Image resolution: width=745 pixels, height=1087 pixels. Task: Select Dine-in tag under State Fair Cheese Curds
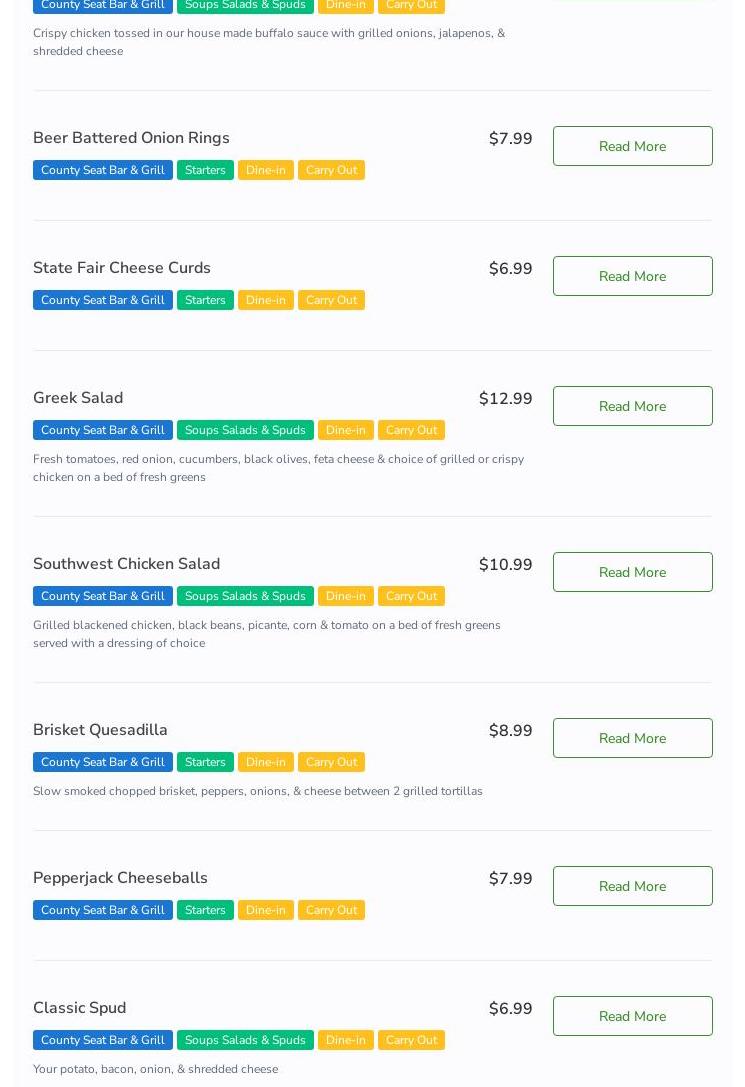tap(266, 300)
